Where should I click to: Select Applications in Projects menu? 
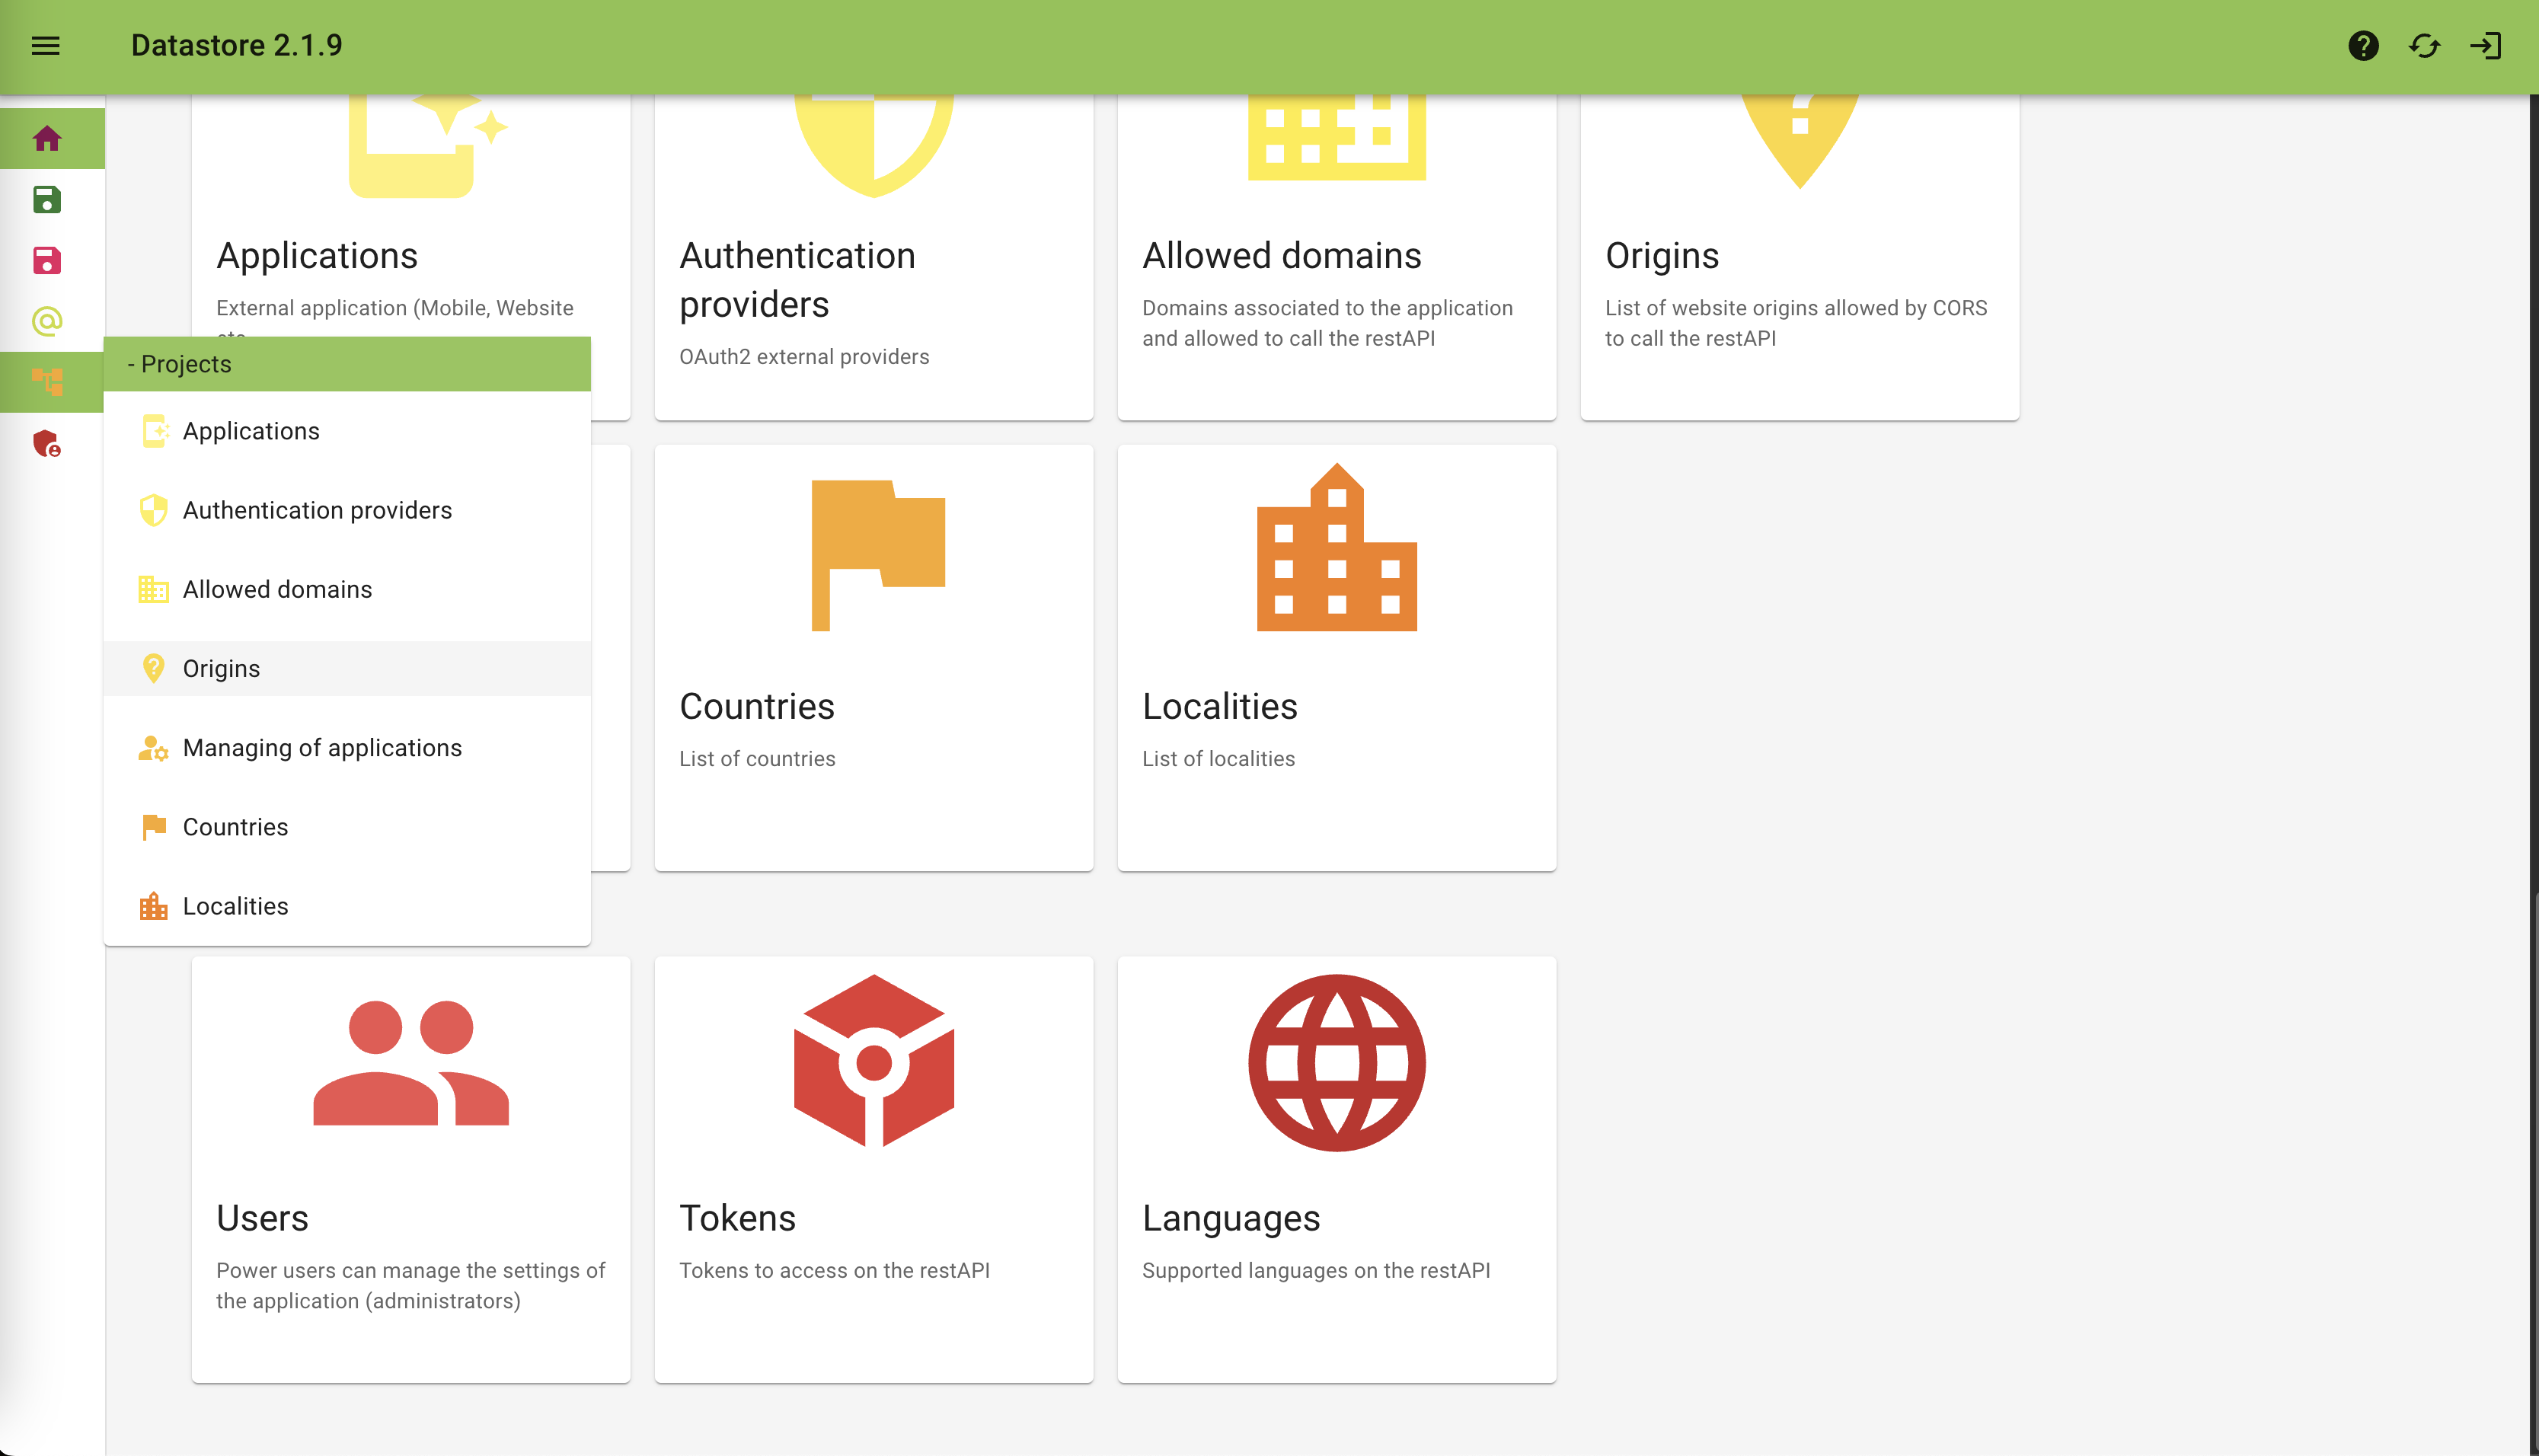251,431
